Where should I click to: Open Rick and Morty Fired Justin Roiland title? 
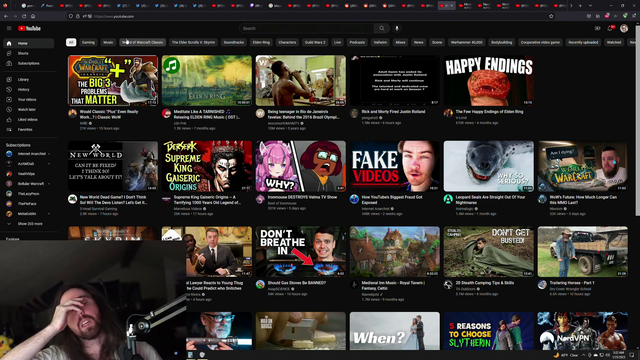[393, 111]
